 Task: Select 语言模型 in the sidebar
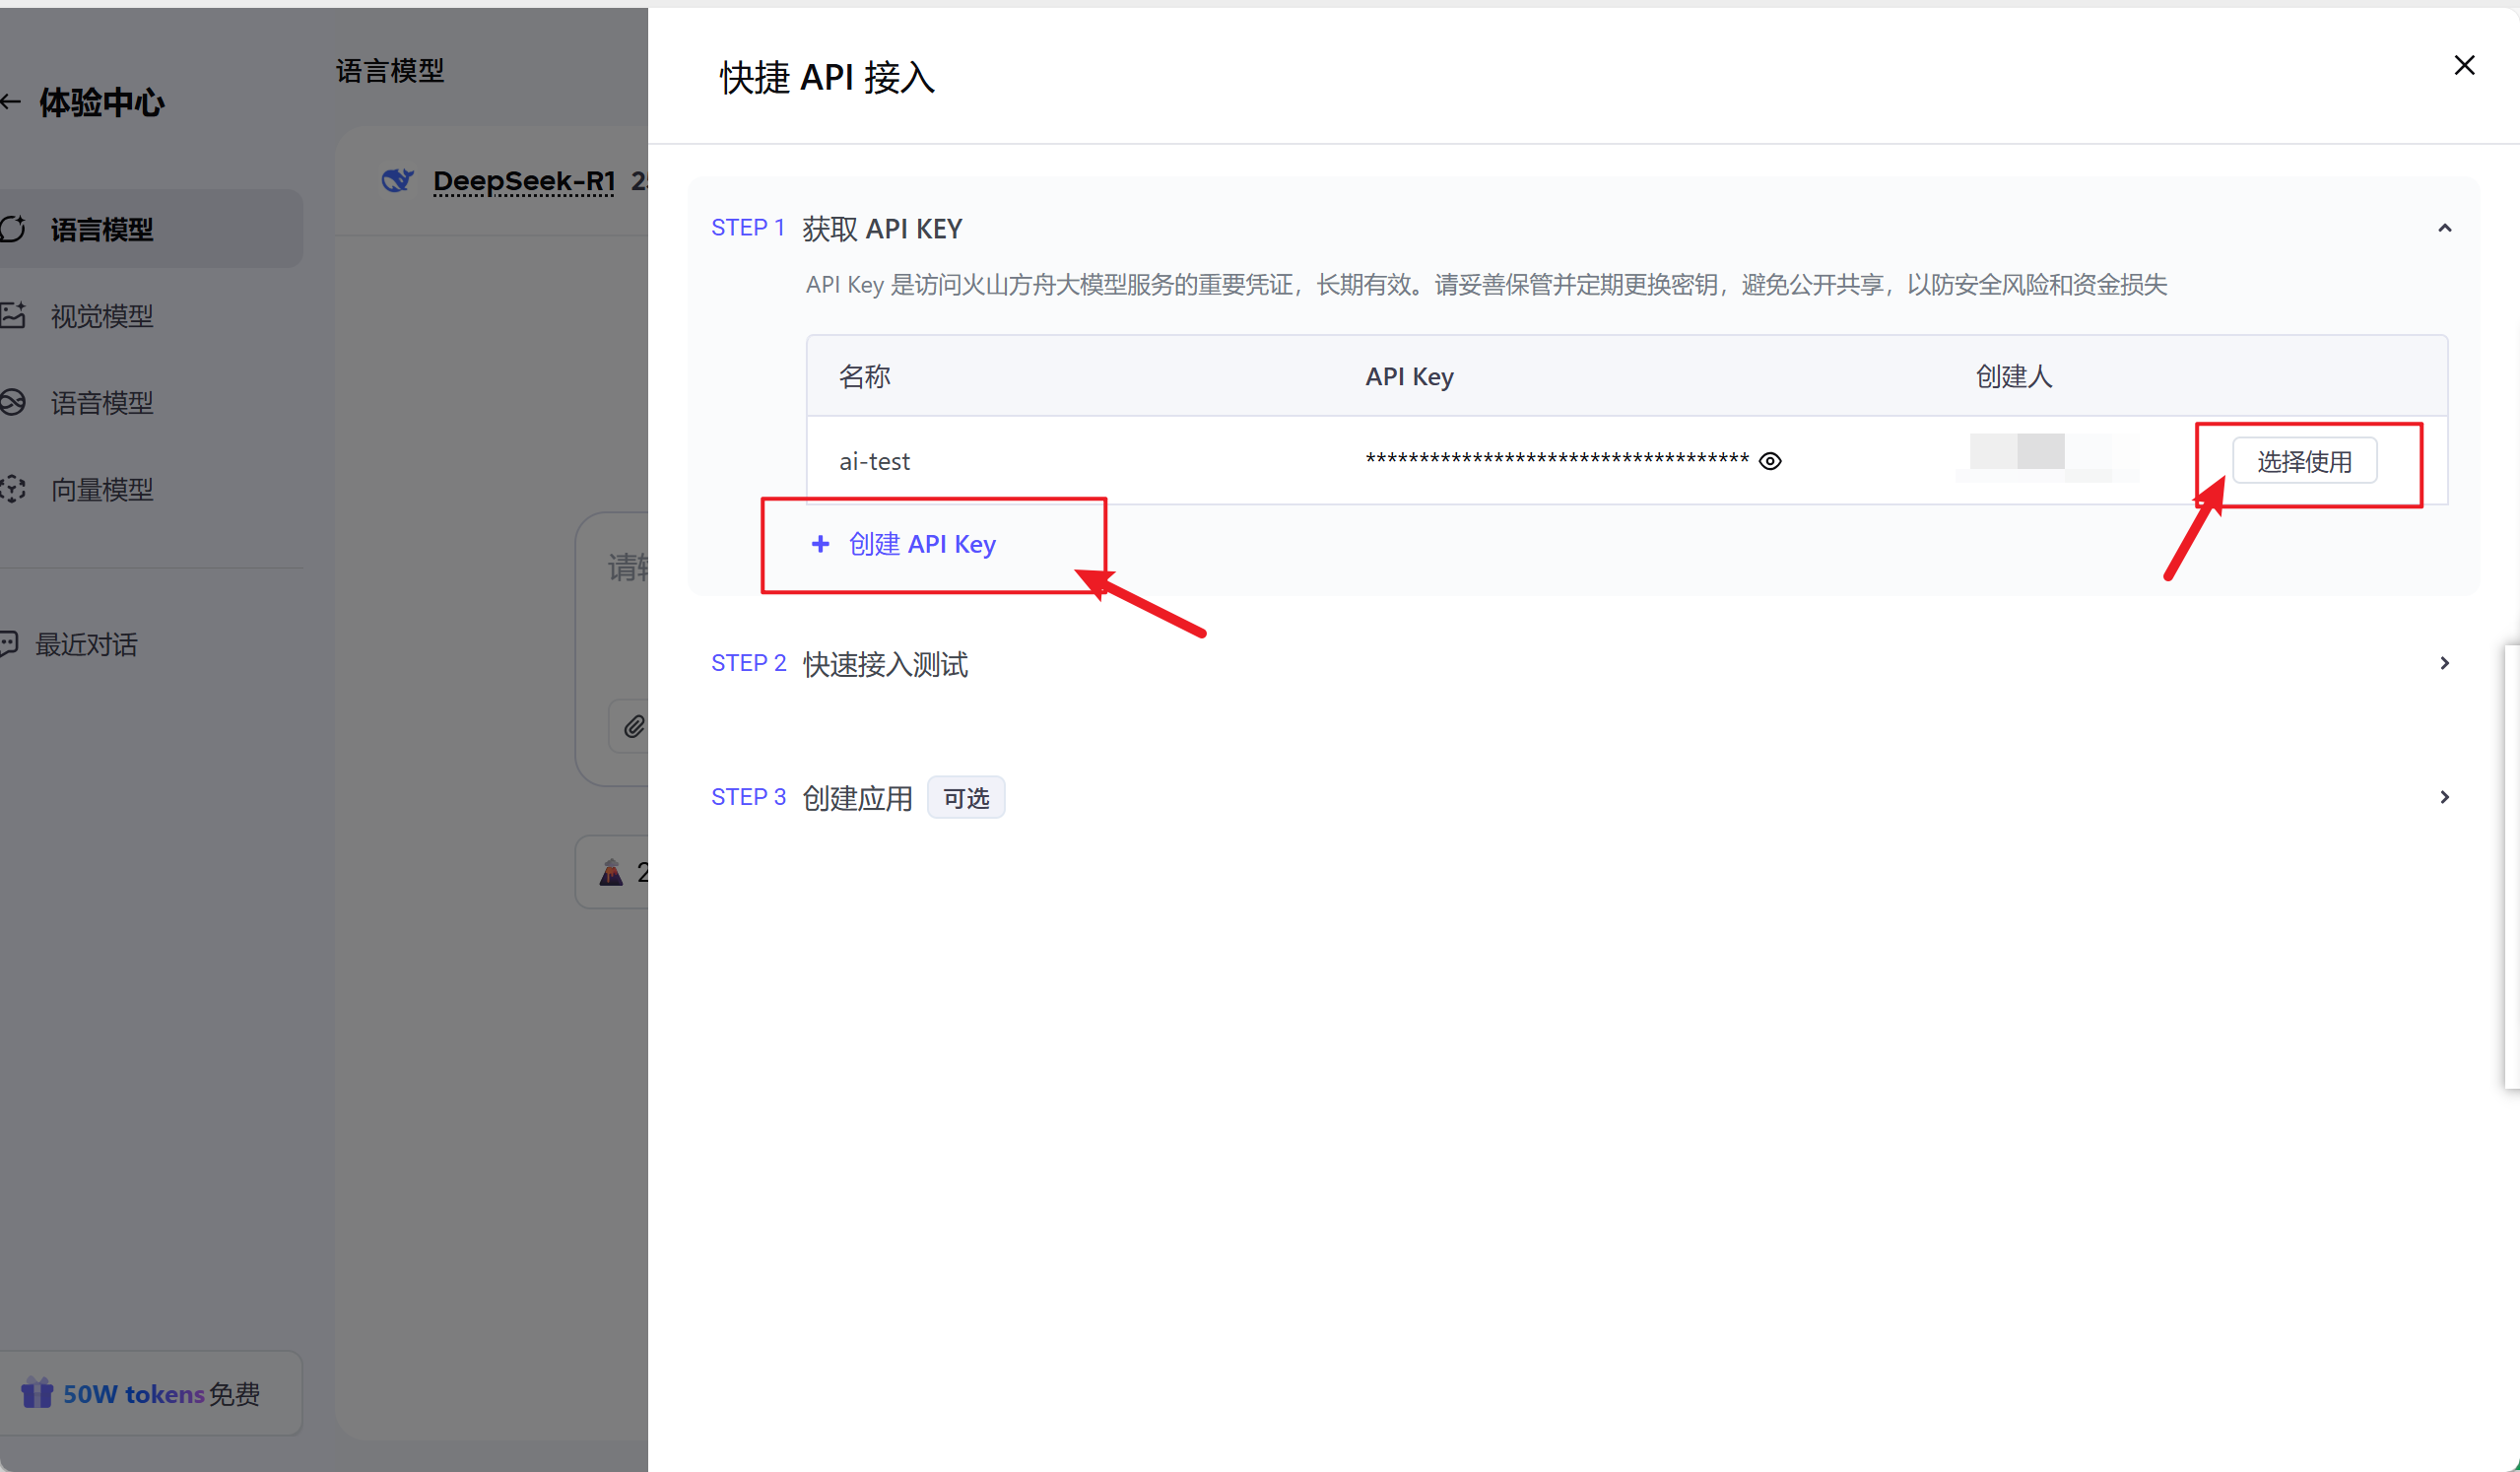click(102, 230)
